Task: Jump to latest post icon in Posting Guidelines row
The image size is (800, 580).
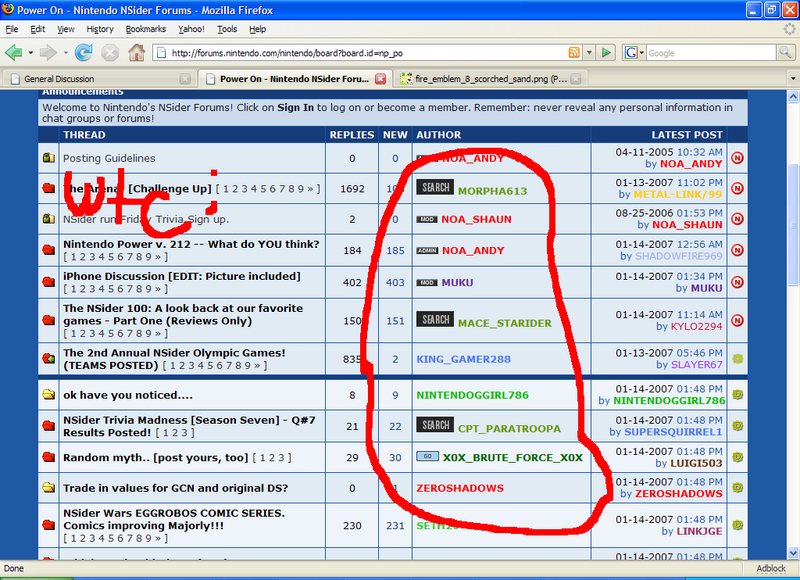Action: click(x=737, y=158)
